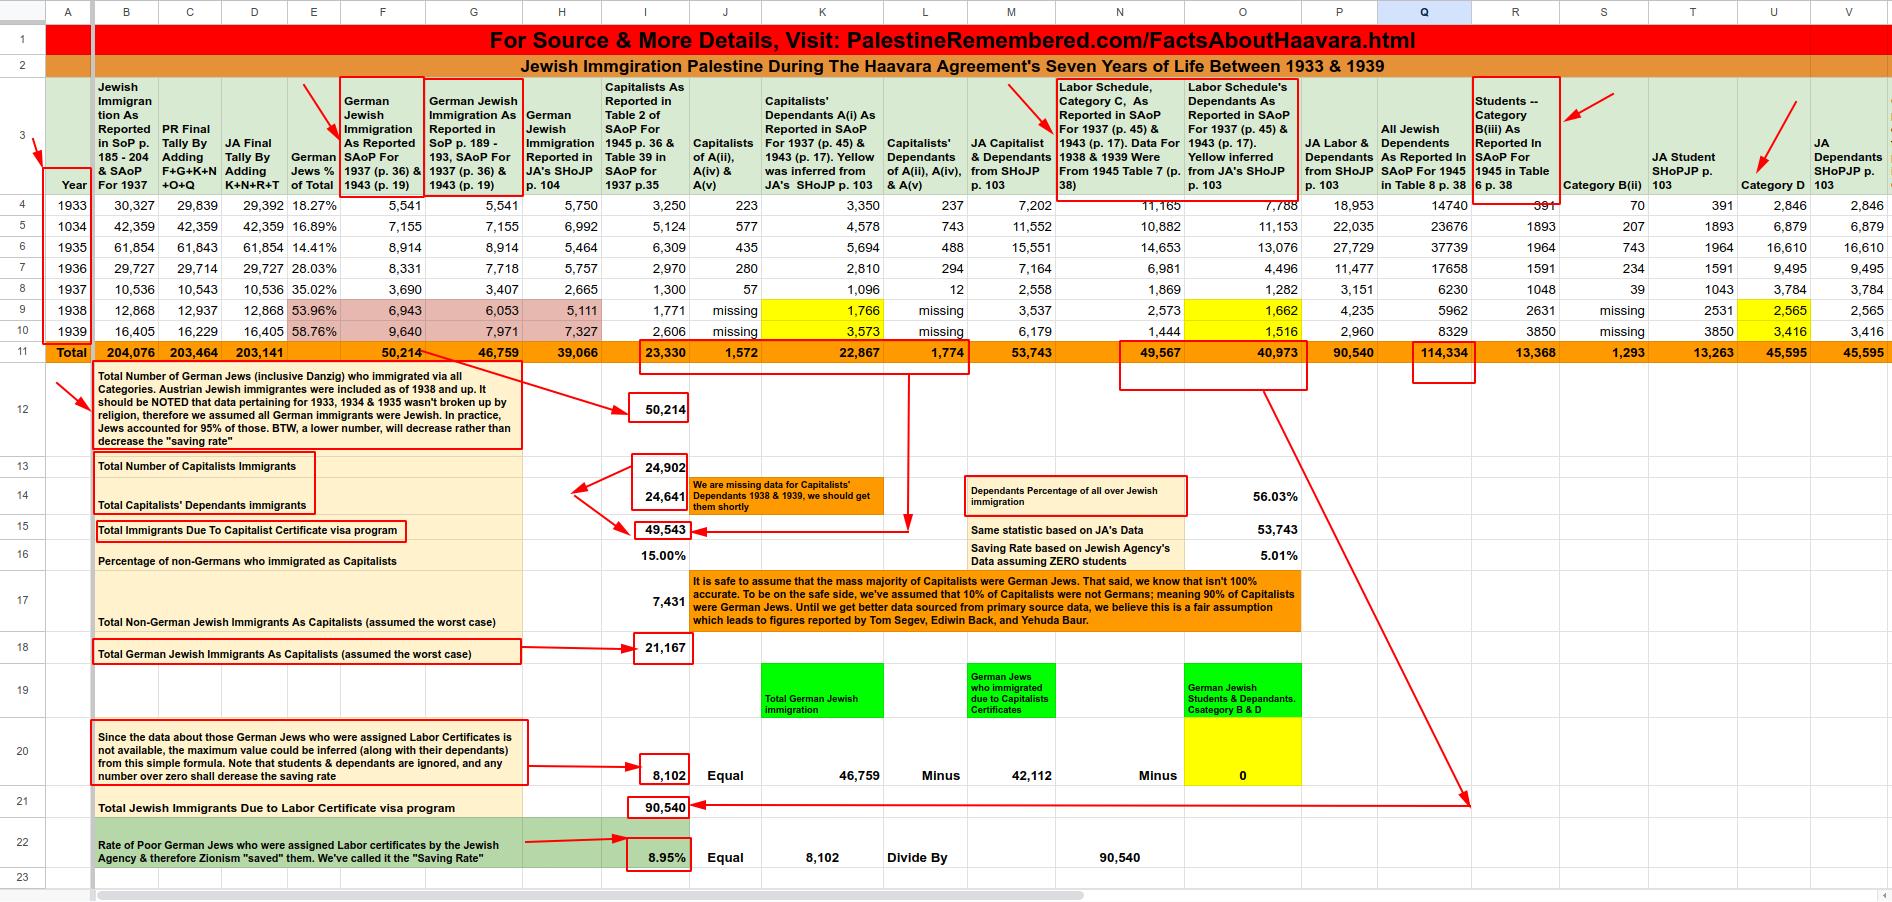1892x902 pixels.
Task: Click orange note about missing Capitalists' Dependants data
Action: point(787,496)
